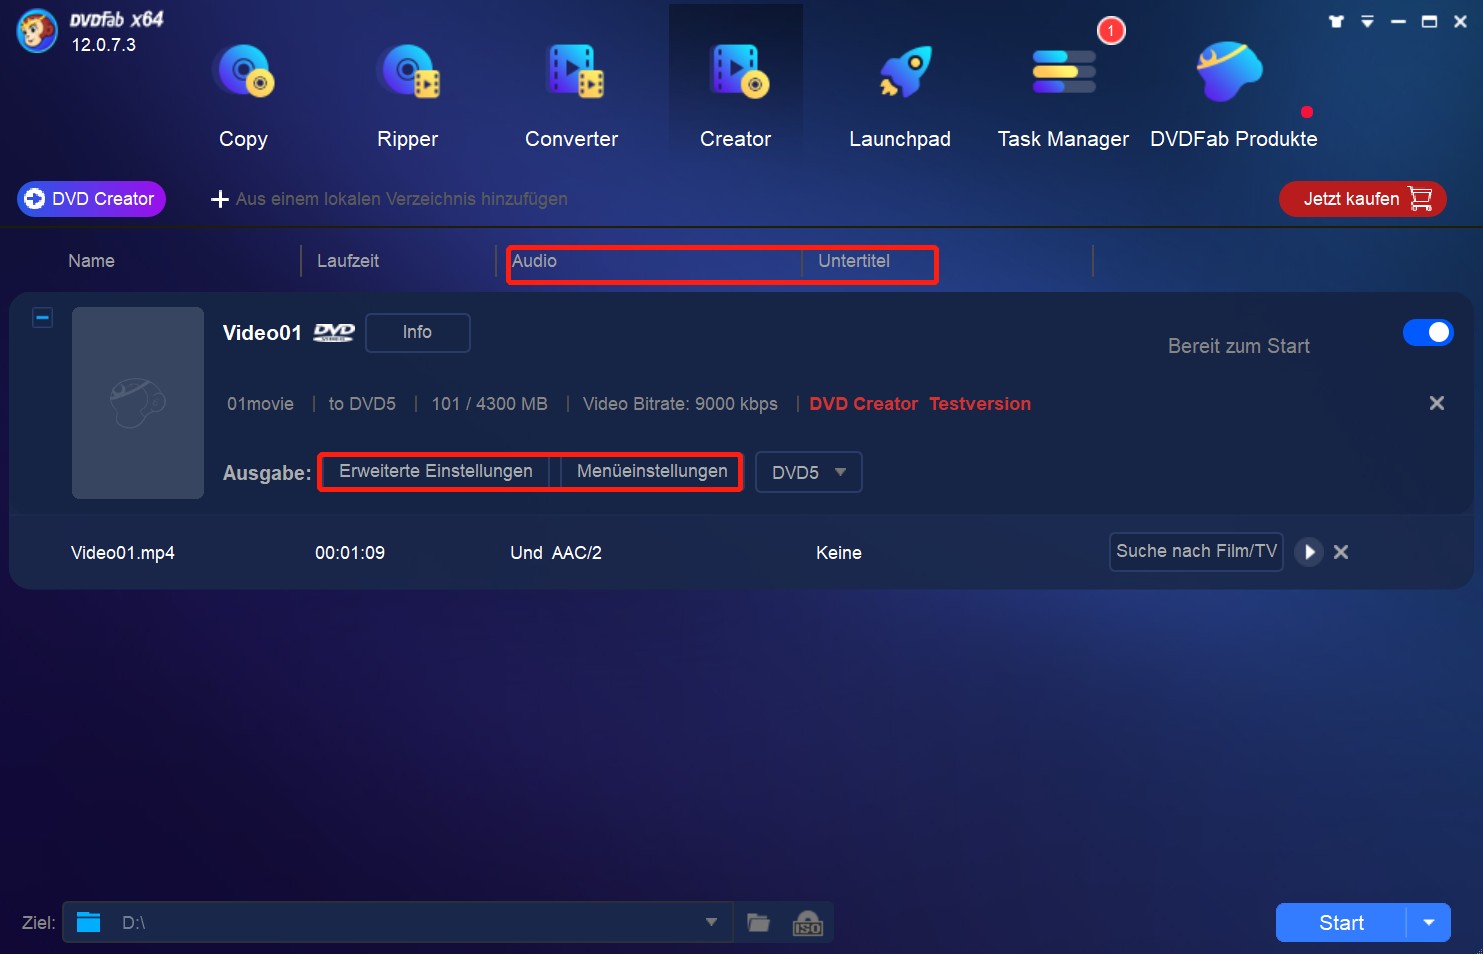Click the Video01 thumbnail placeholder
Image resolution: width=1483 pixels, height=954 pixels.
click(138, 403)
